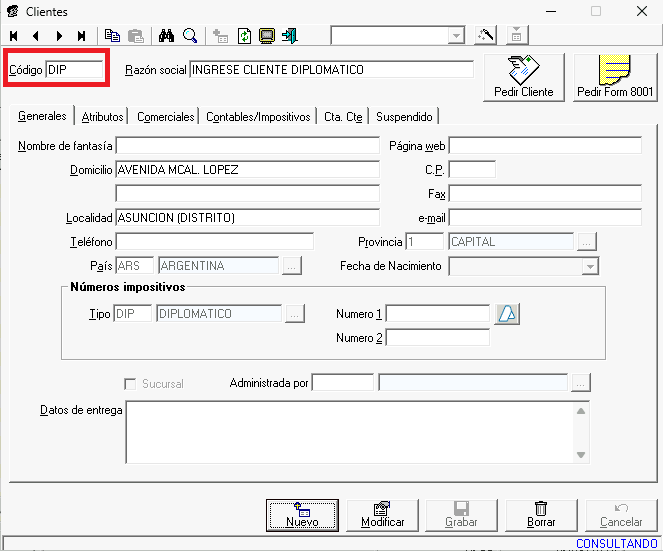Viewport: 663px width, 551px height.
Task: Go to the first record arrow
Action: click(x=14, y=36)
